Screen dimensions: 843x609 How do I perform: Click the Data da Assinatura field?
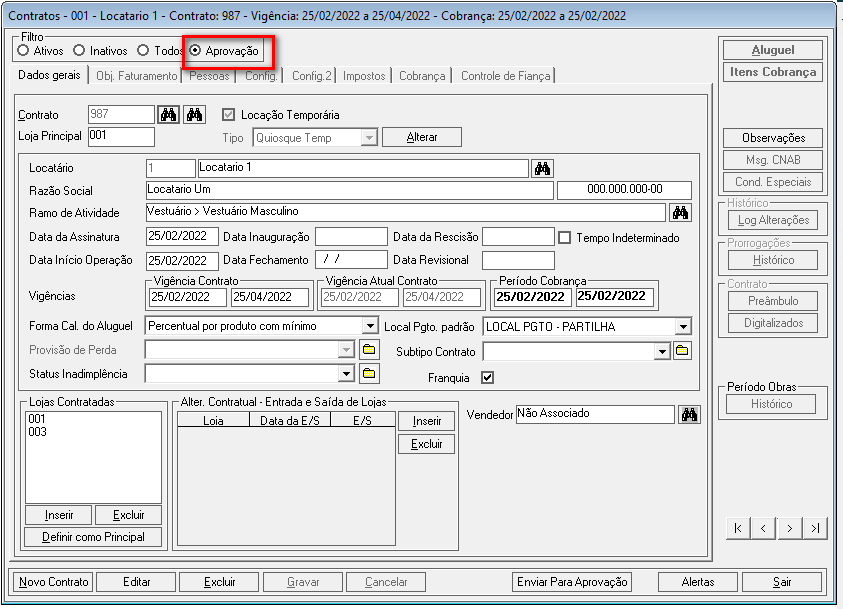click(182, 237)
